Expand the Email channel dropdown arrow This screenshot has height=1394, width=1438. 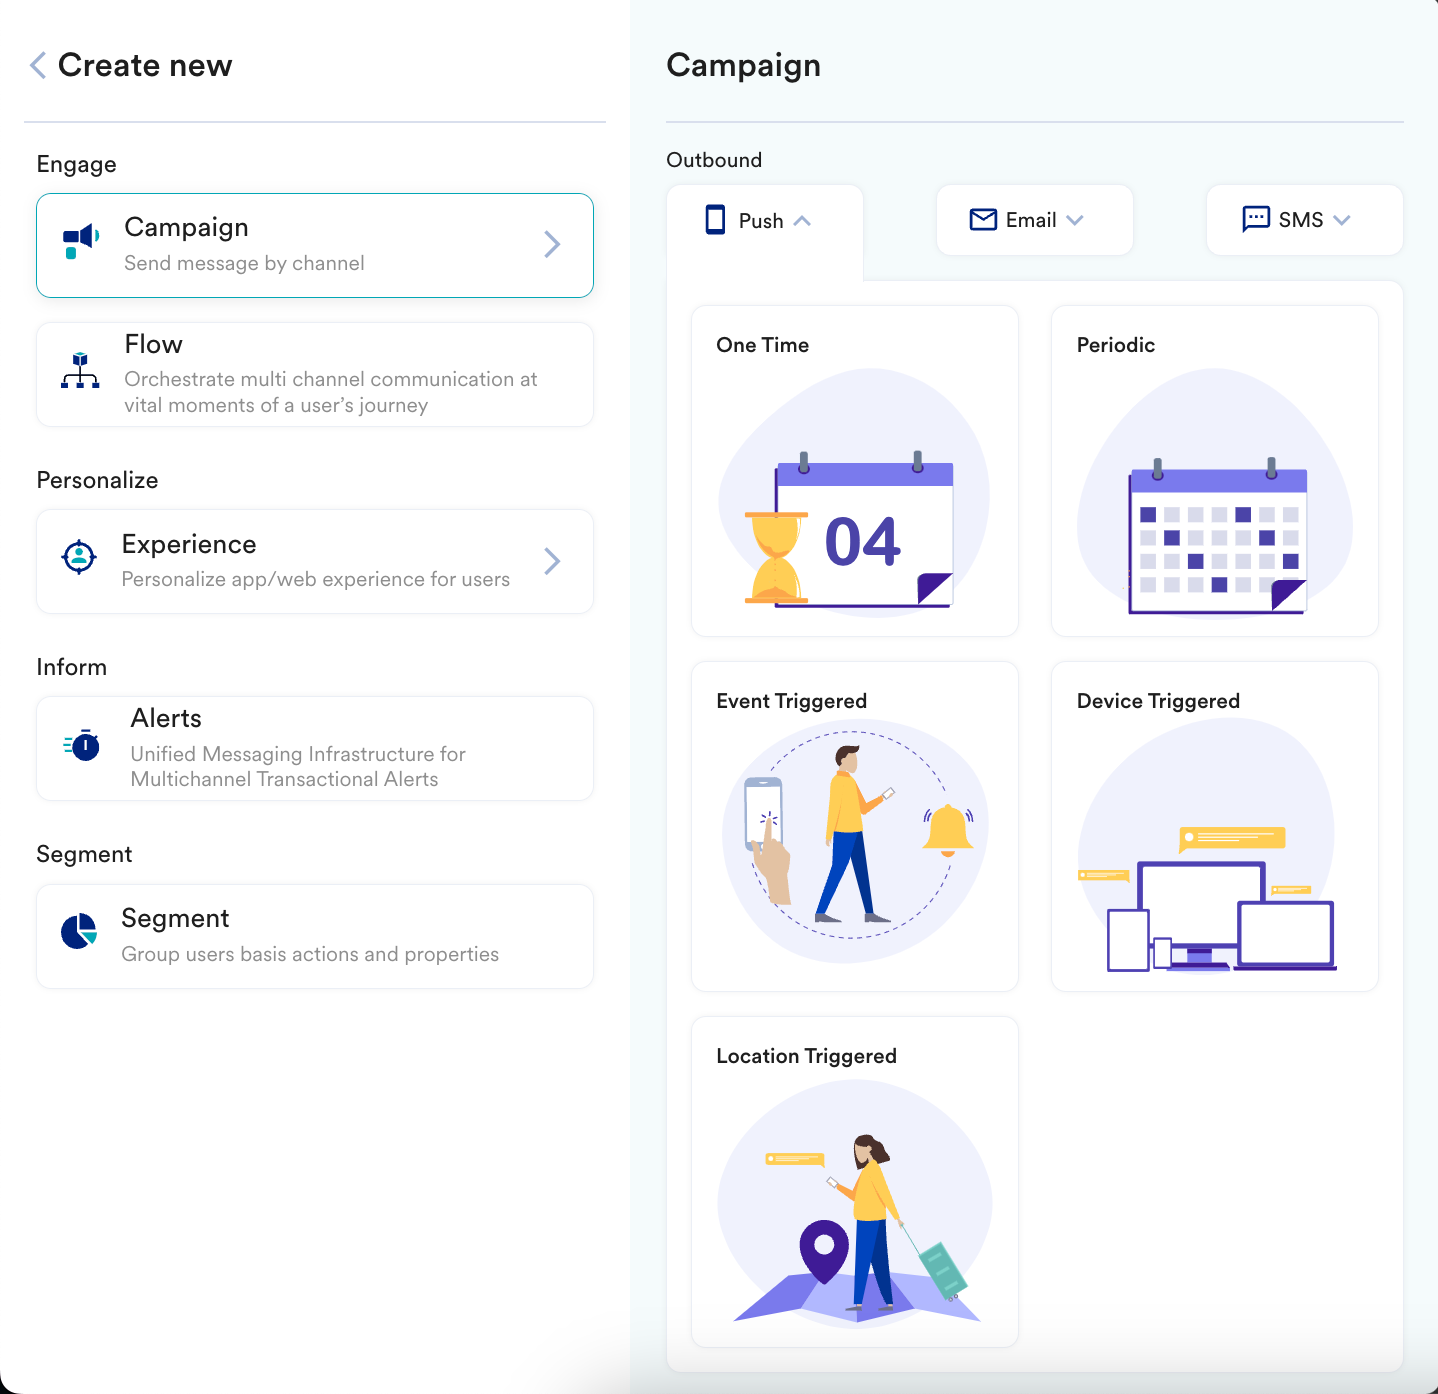click(x=1075, y=221)
